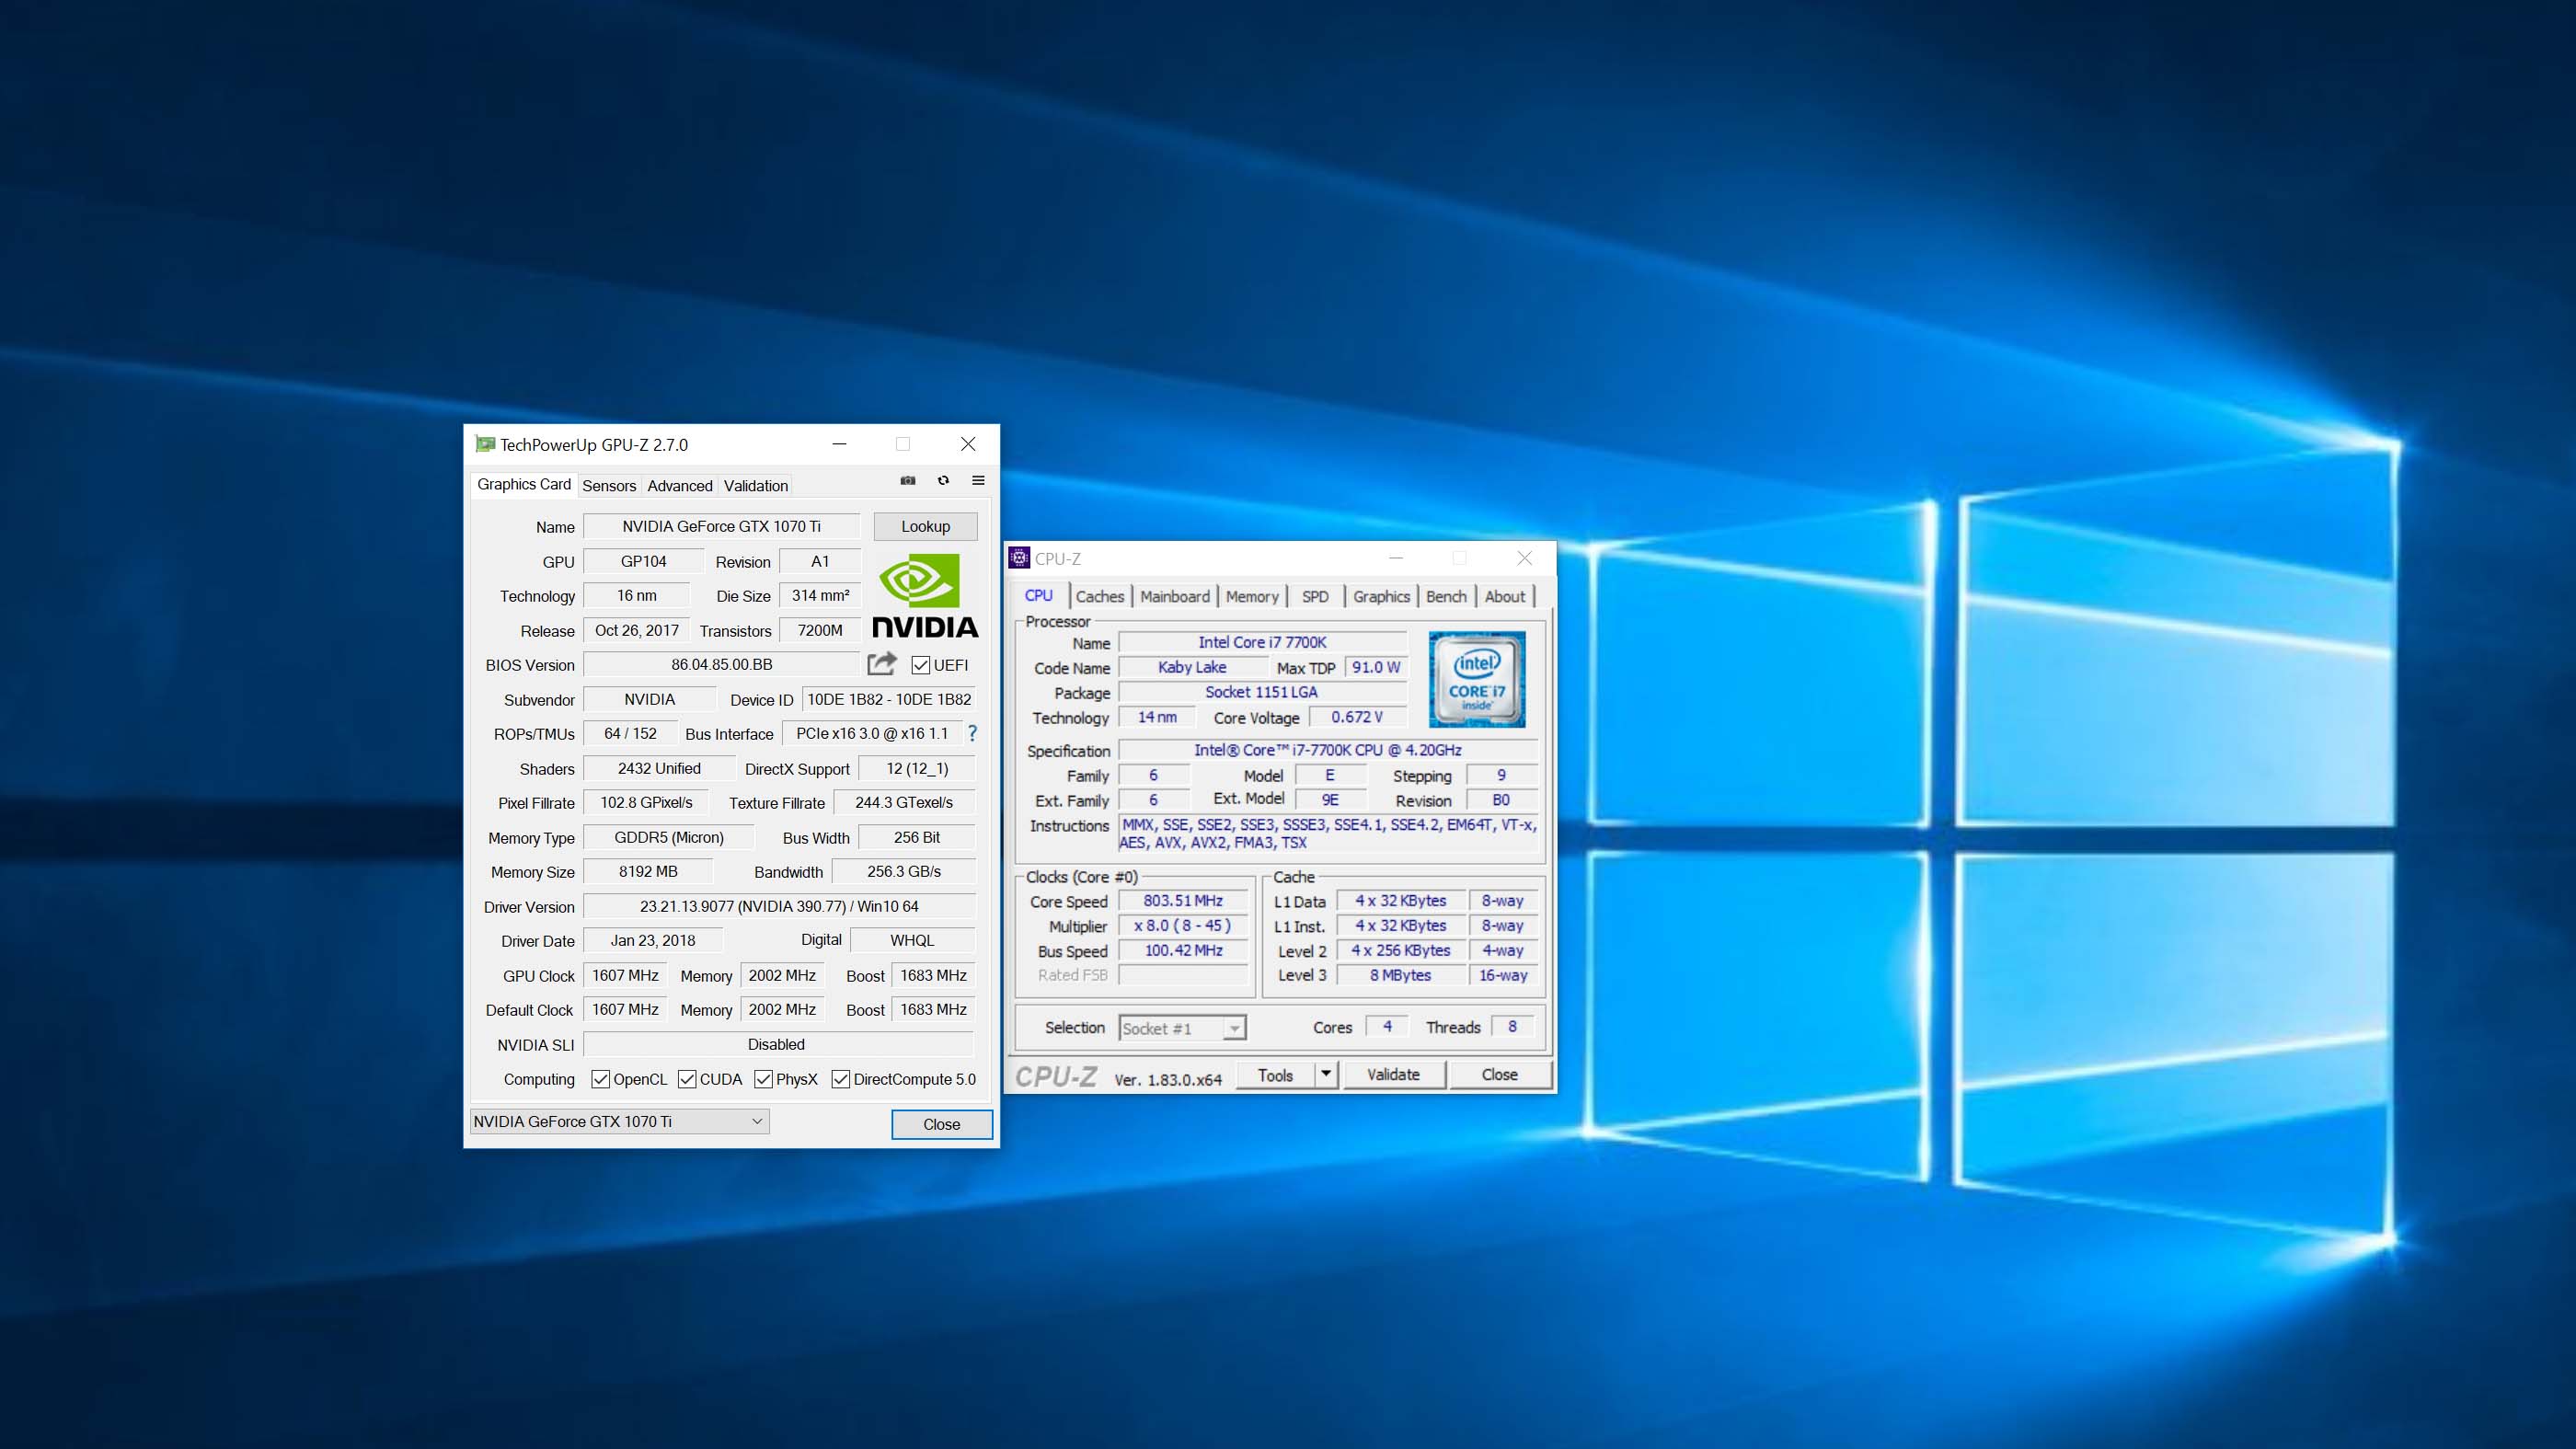Toggle the CUDA checkbox
The image size is (2576, 1449).
point(687,1079)
